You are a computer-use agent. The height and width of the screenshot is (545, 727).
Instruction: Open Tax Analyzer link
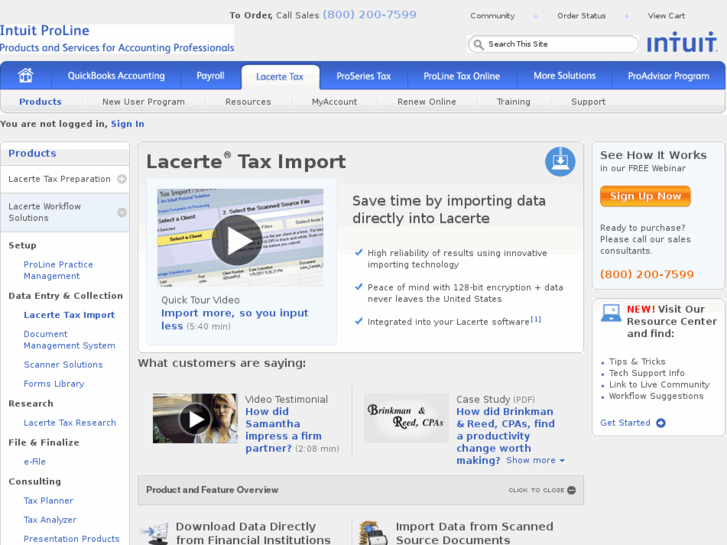coord(50,520)
